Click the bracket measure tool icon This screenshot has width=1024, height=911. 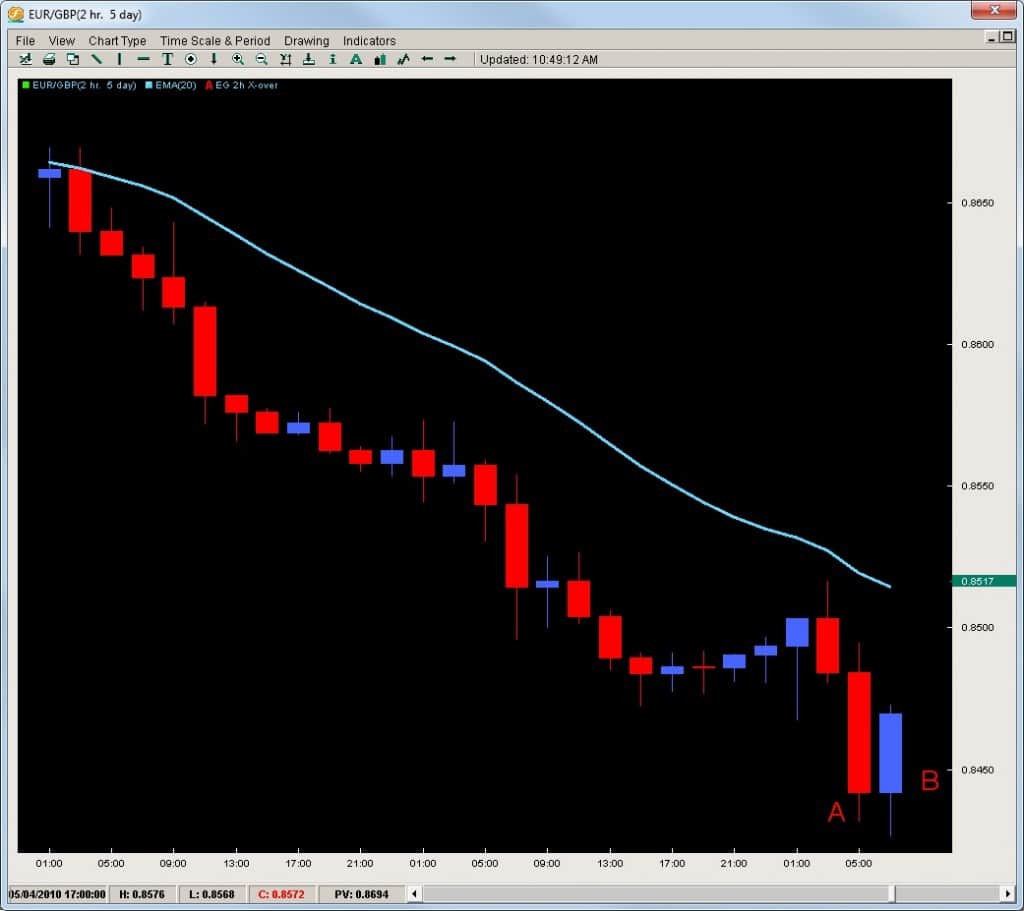[285, 59]
